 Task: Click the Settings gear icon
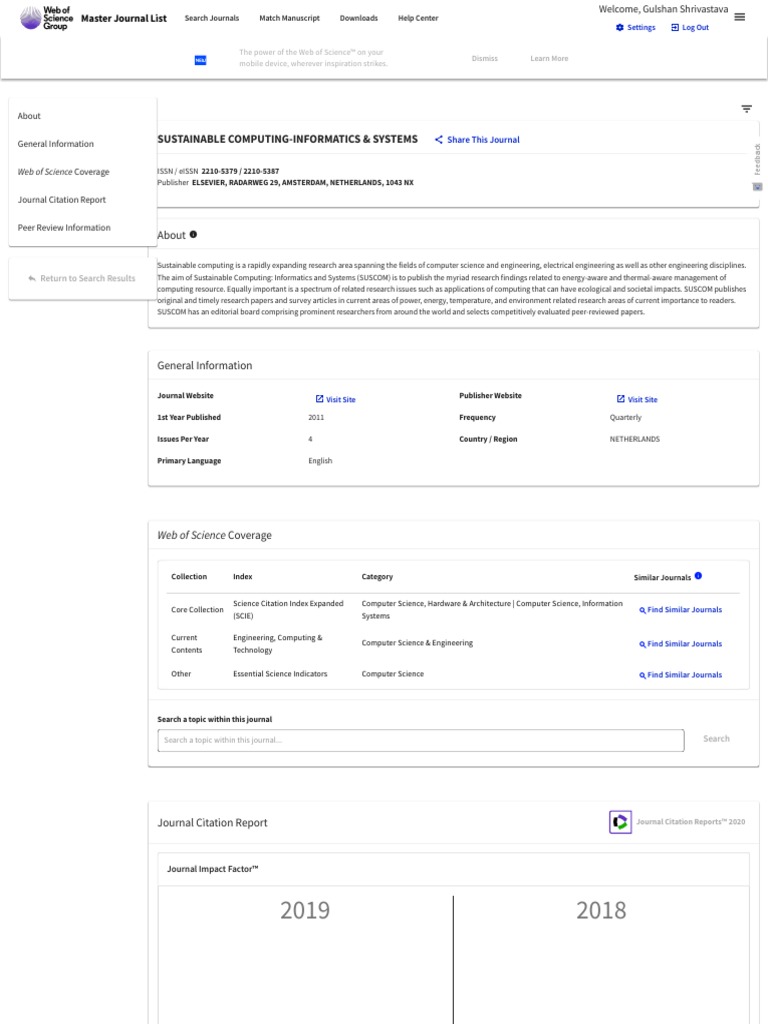620,28
